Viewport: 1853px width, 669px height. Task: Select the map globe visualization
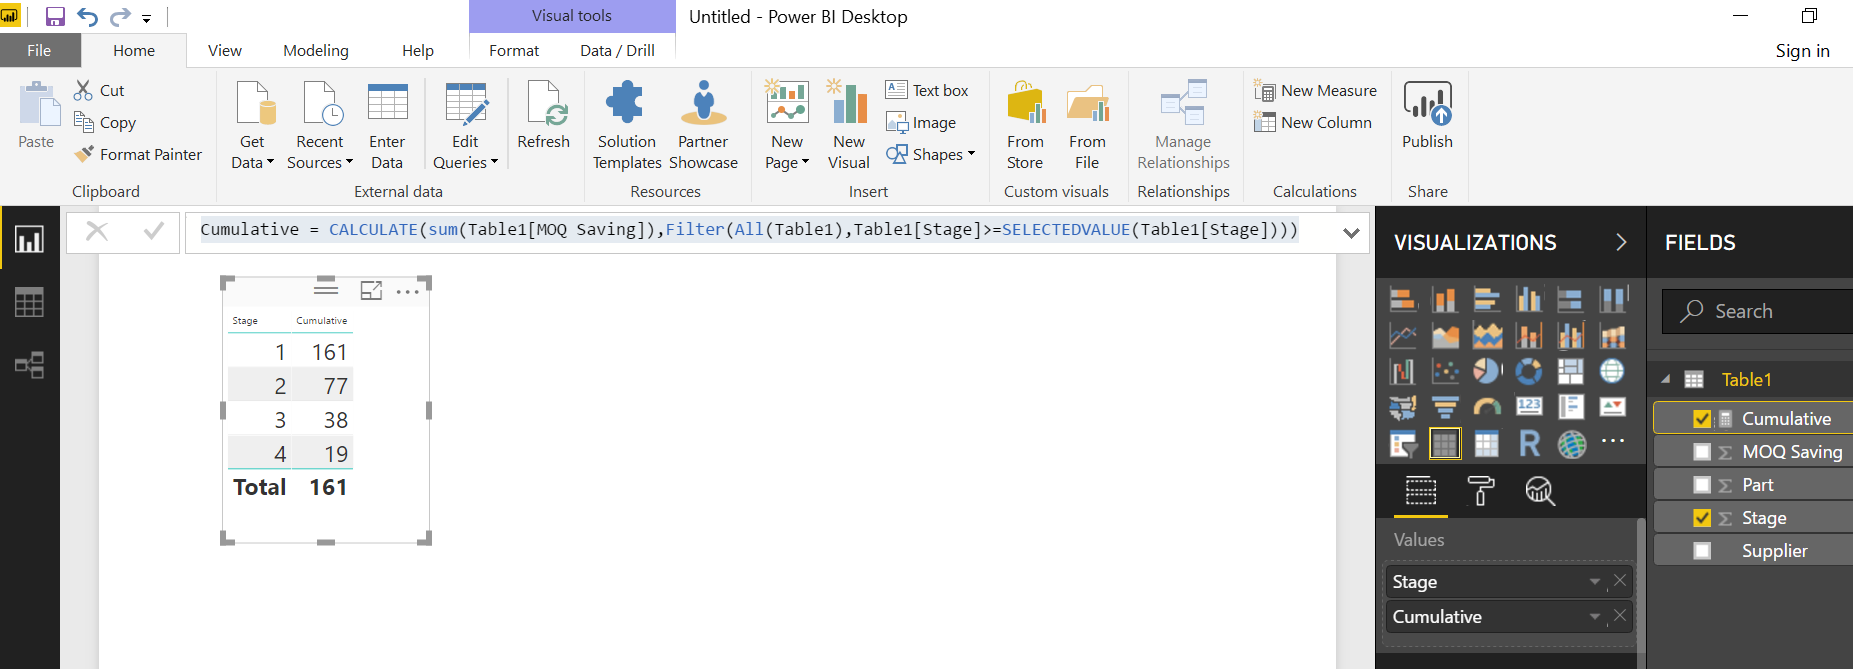point(1612,372)
